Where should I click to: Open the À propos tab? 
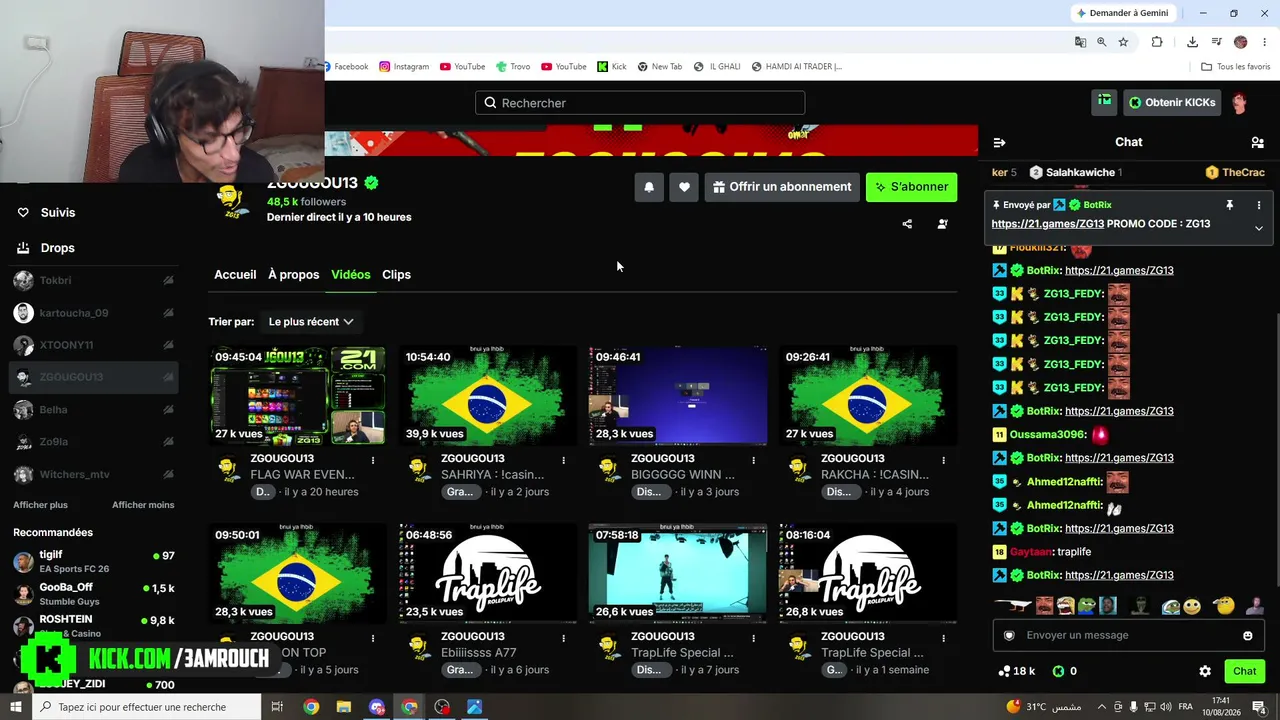(294, 275)
